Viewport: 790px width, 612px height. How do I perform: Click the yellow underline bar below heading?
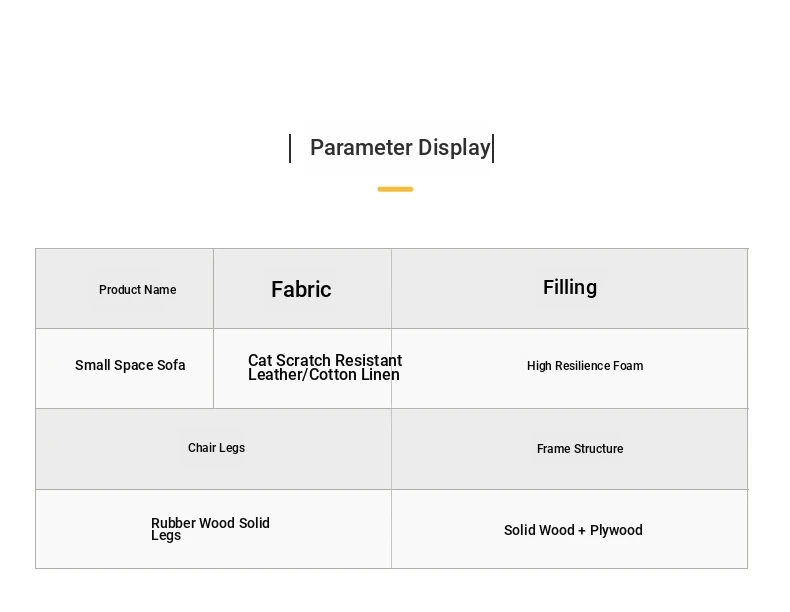click(396, 189)
